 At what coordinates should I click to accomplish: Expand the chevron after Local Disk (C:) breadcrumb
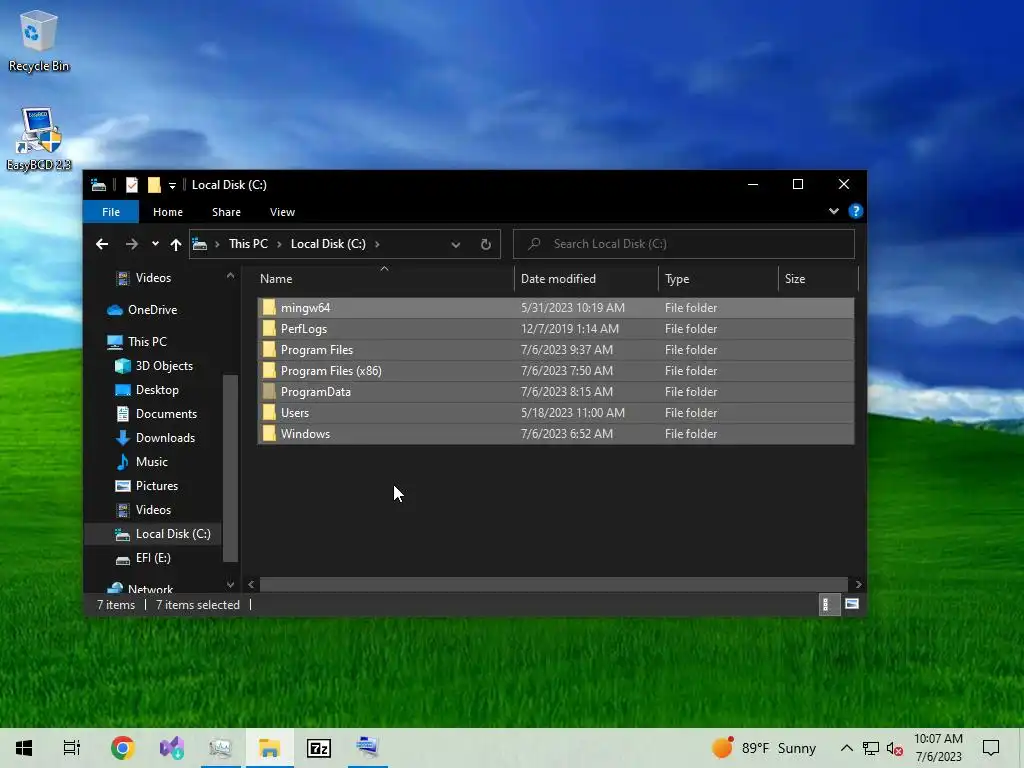tap(377, 244)
